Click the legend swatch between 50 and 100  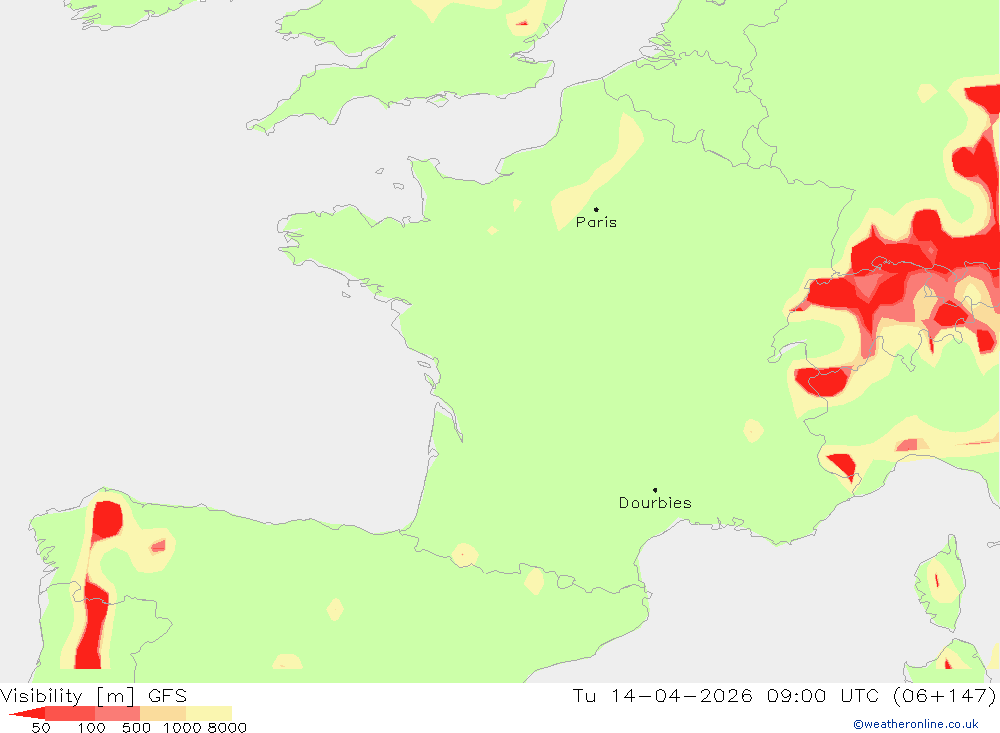click(70, 714)
